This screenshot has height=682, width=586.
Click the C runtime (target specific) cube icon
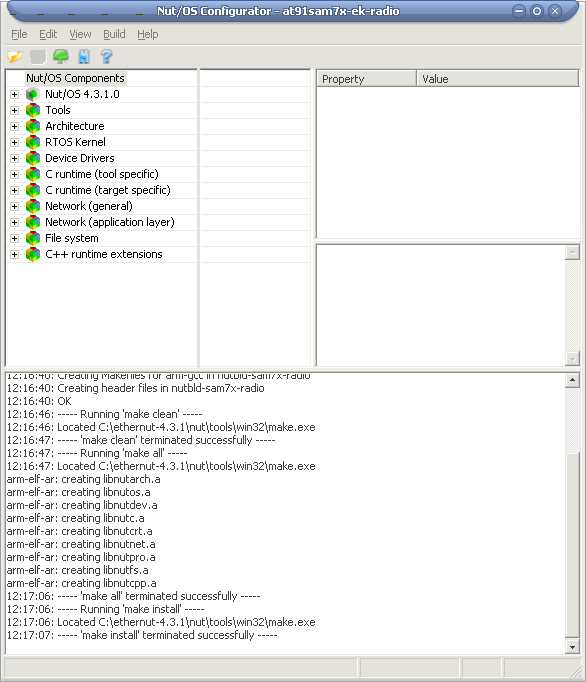tap(33, 190)
